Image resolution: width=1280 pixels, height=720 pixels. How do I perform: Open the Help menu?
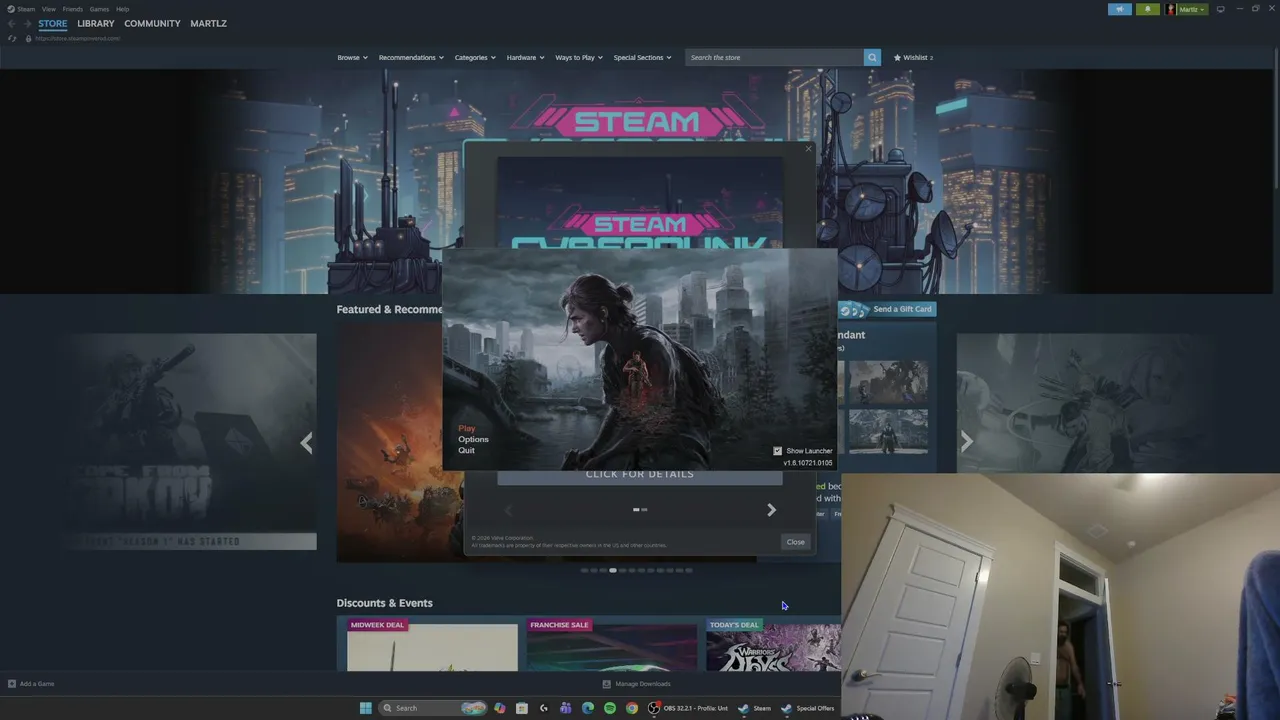coord(122,9)
